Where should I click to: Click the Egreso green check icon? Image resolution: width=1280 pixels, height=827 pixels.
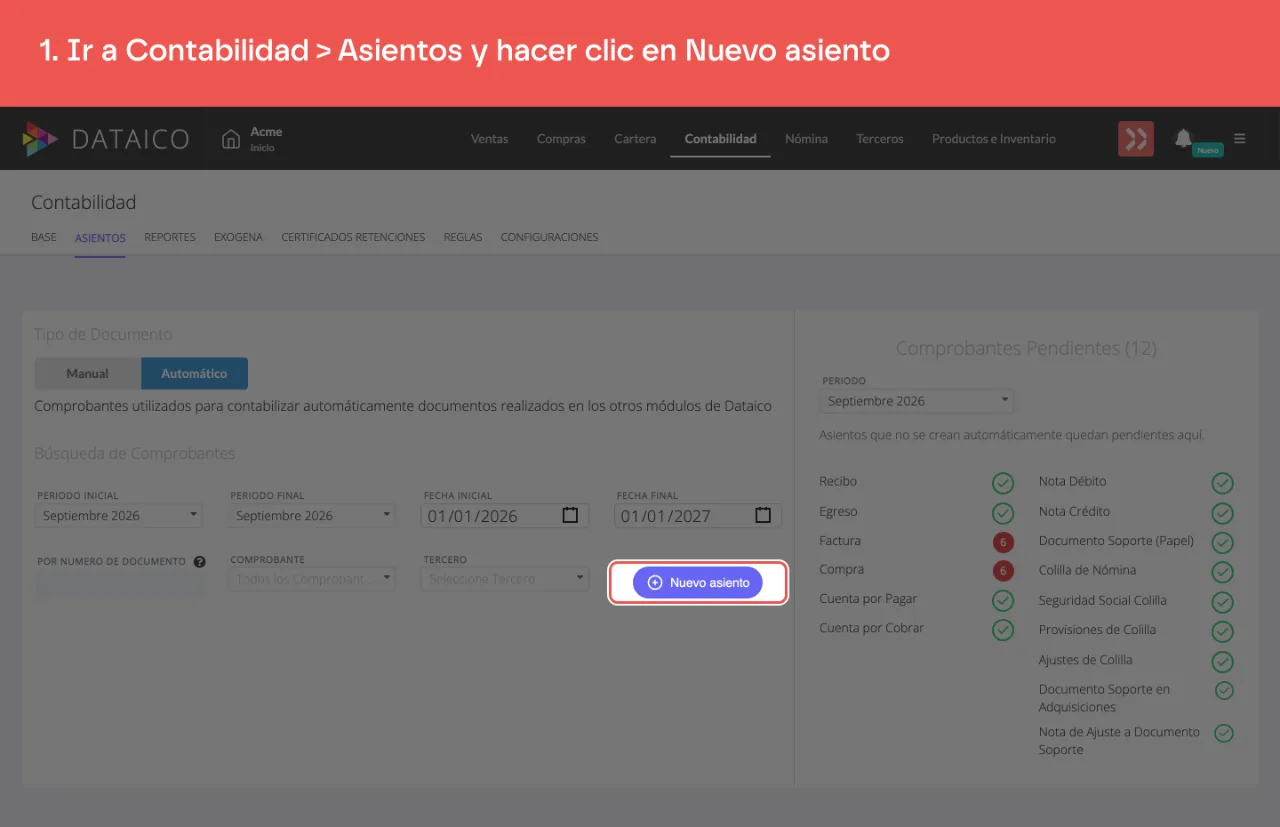click(1003, 514)
